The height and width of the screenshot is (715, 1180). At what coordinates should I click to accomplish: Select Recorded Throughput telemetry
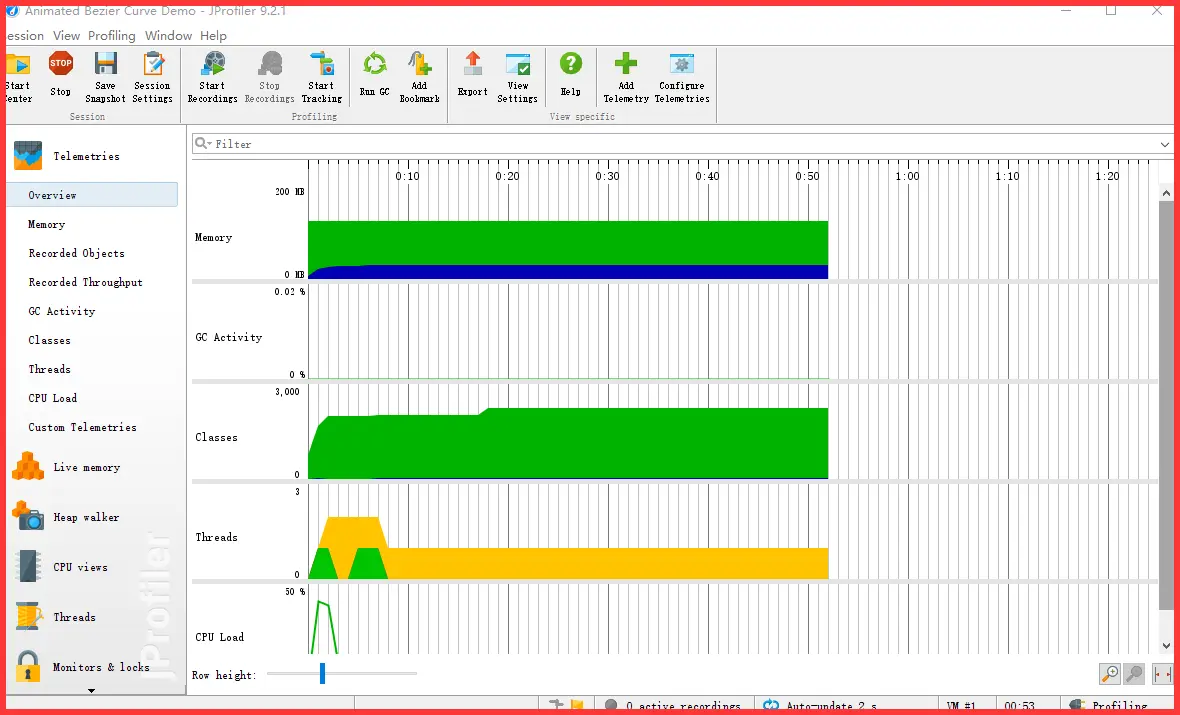(x=86, y=282)
